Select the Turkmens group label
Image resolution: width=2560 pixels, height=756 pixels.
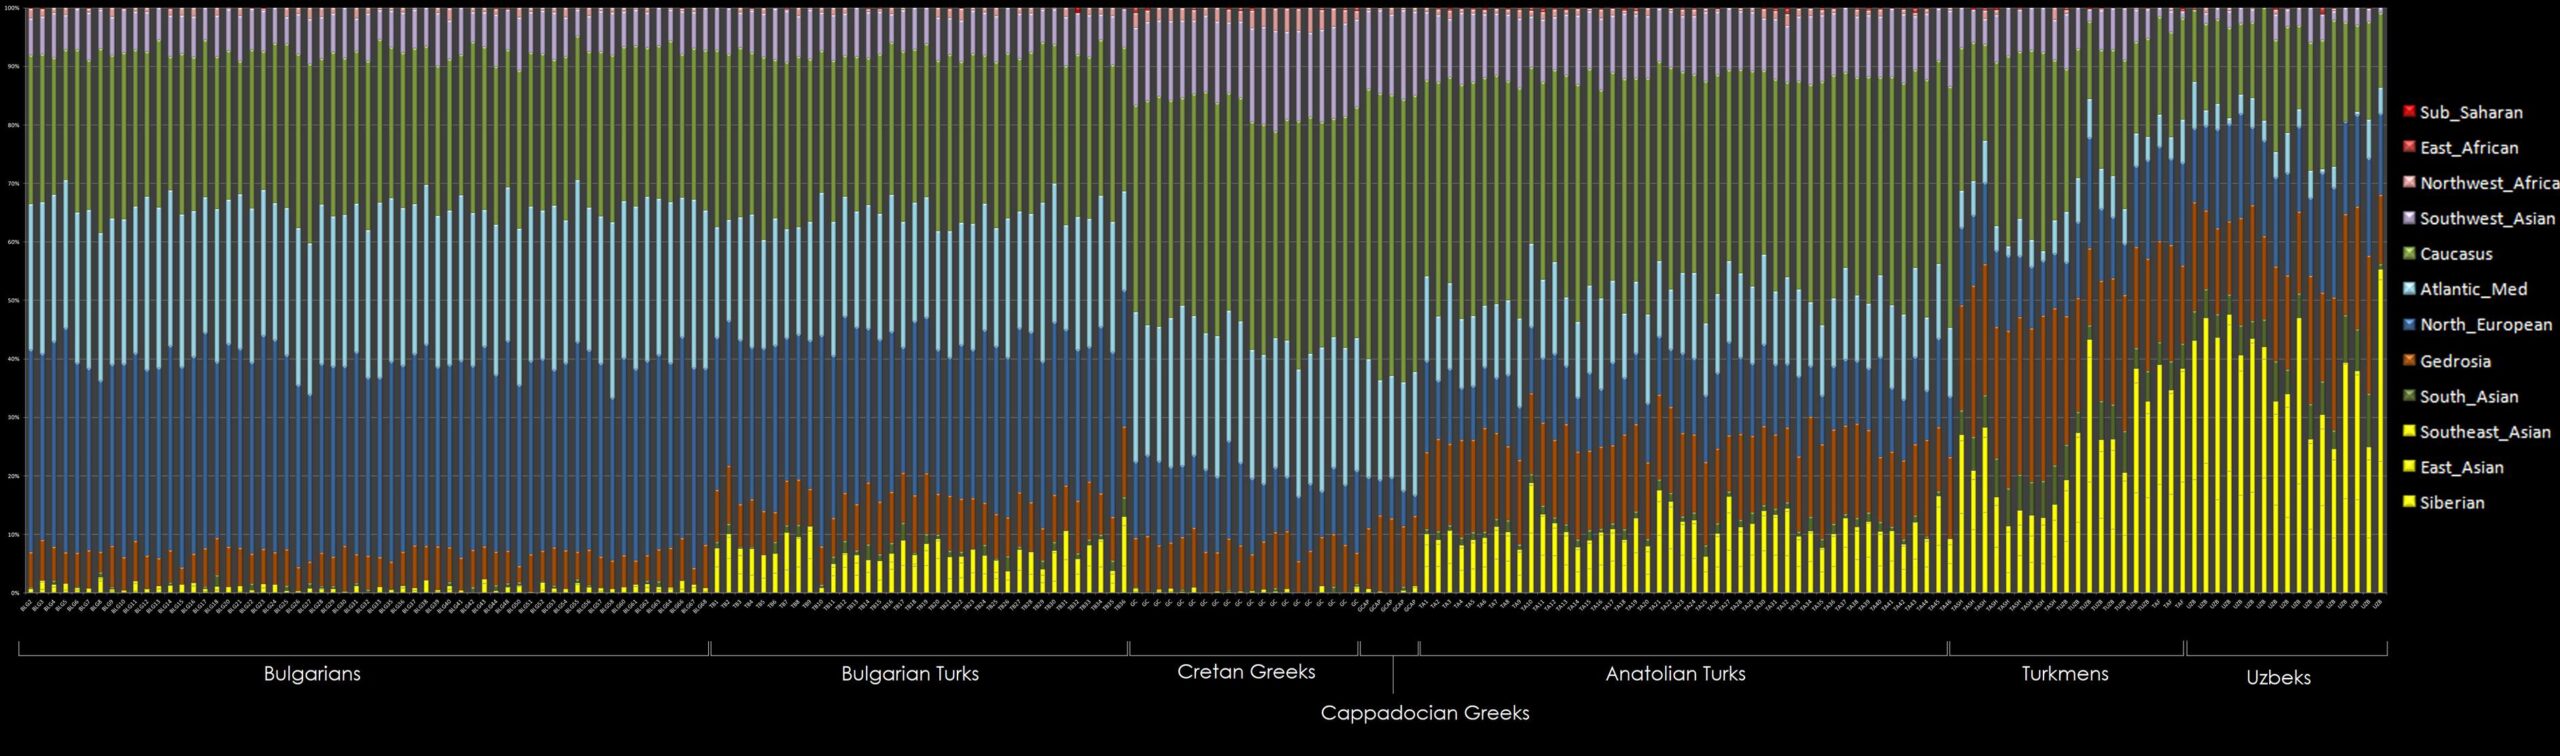tap(2064, 674)
